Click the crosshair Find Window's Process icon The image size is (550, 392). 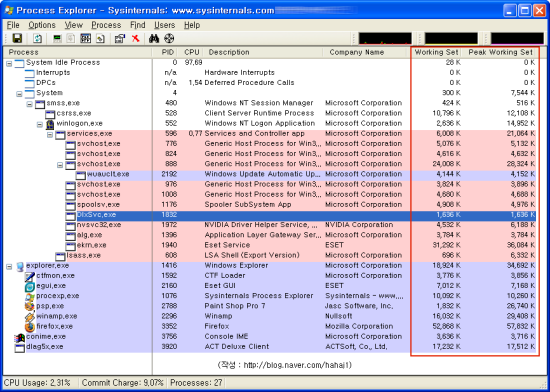169,38
